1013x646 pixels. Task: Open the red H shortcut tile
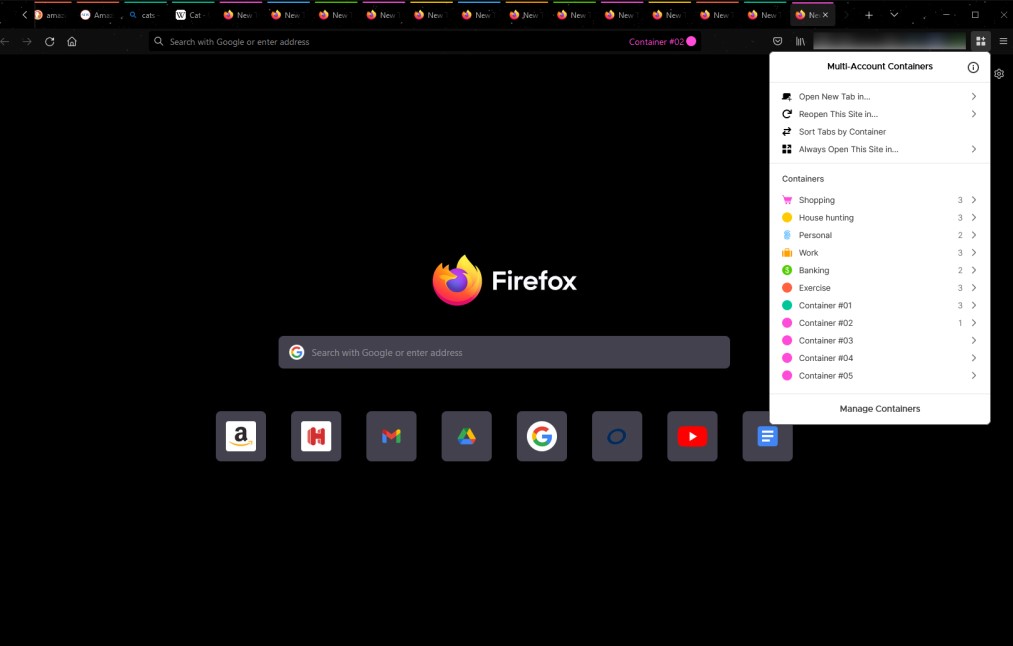coord(316,436)
